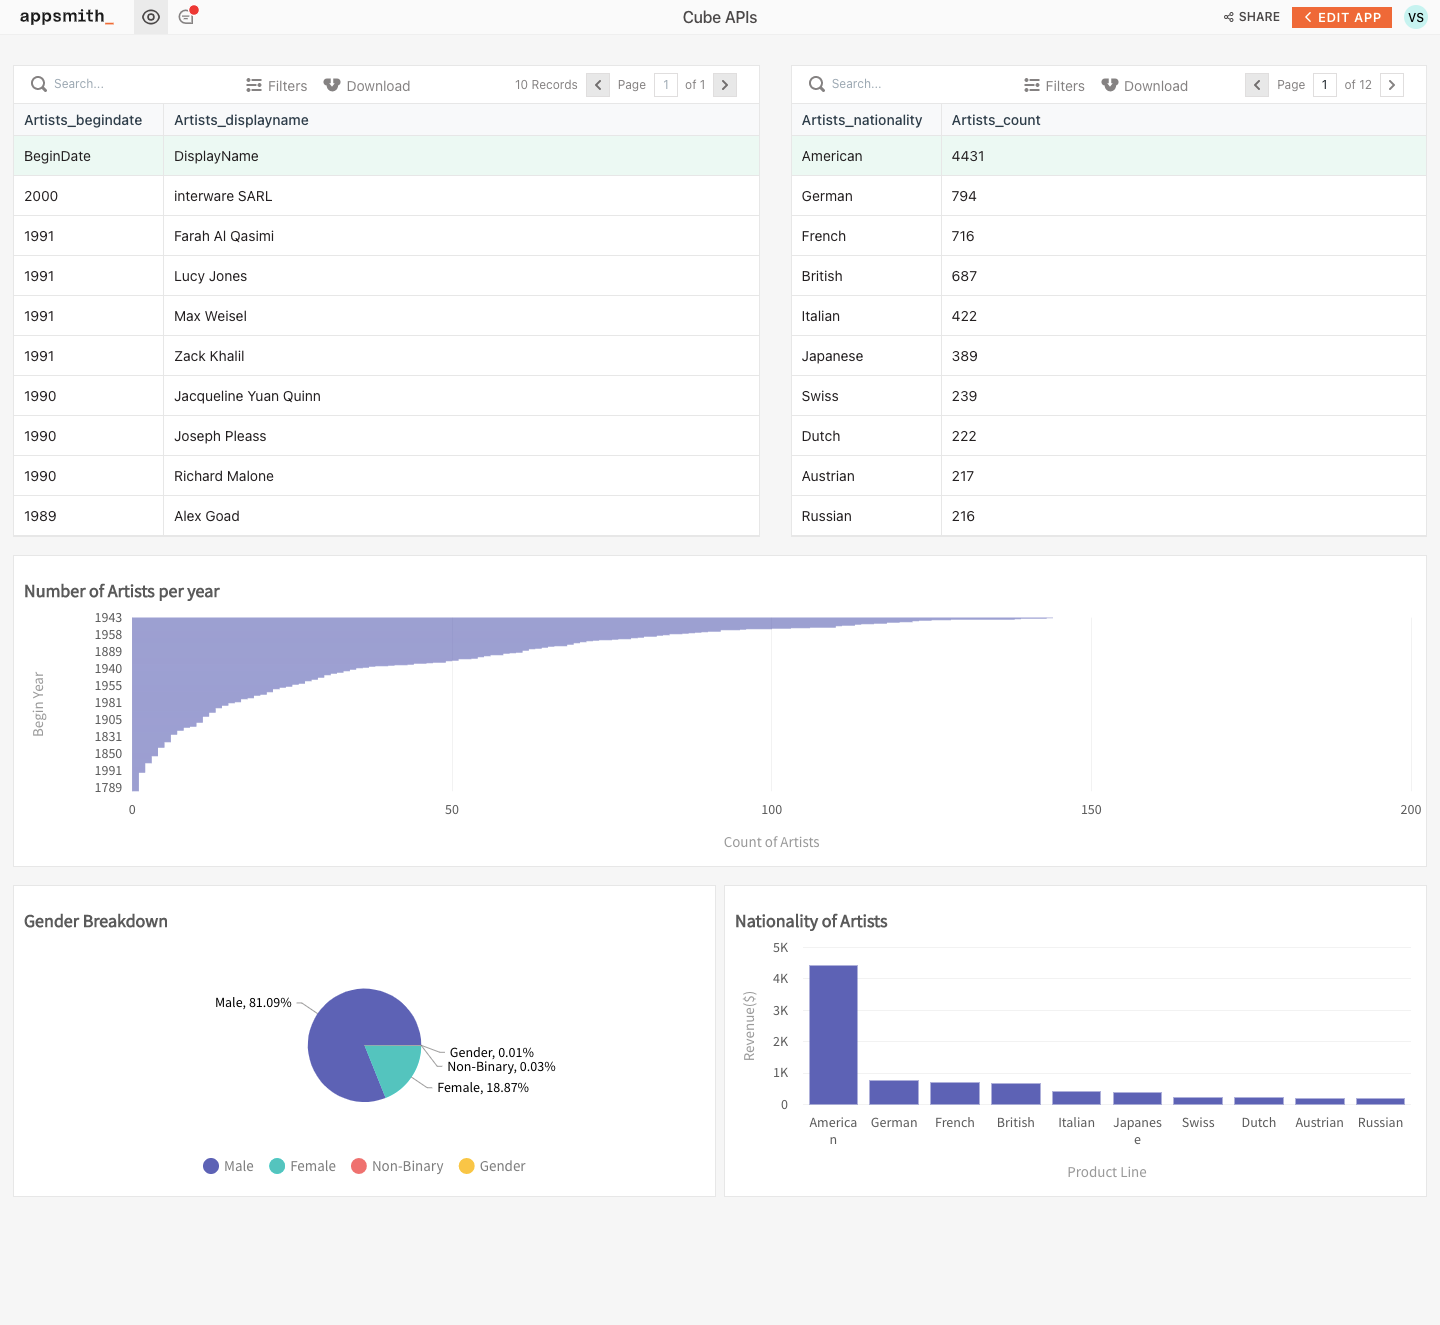Screen dimensions: 1440x1325
Task: Open Filters on the Artists table
Action: coord(276,85)
